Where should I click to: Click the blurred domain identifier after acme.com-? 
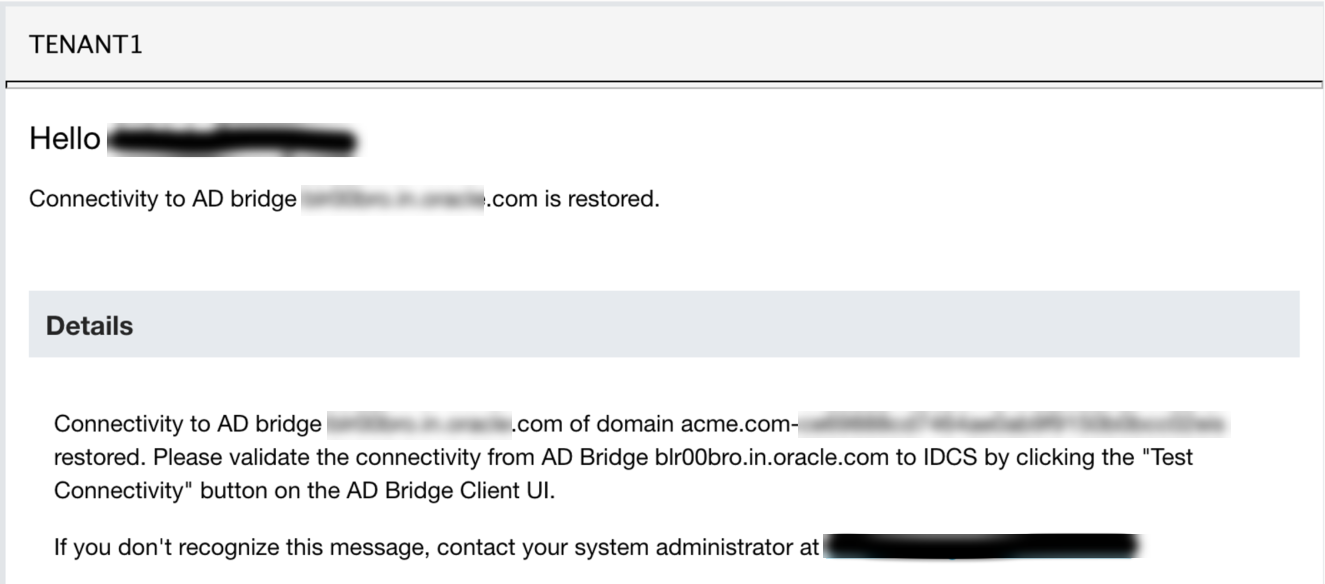click(1013, 424)
